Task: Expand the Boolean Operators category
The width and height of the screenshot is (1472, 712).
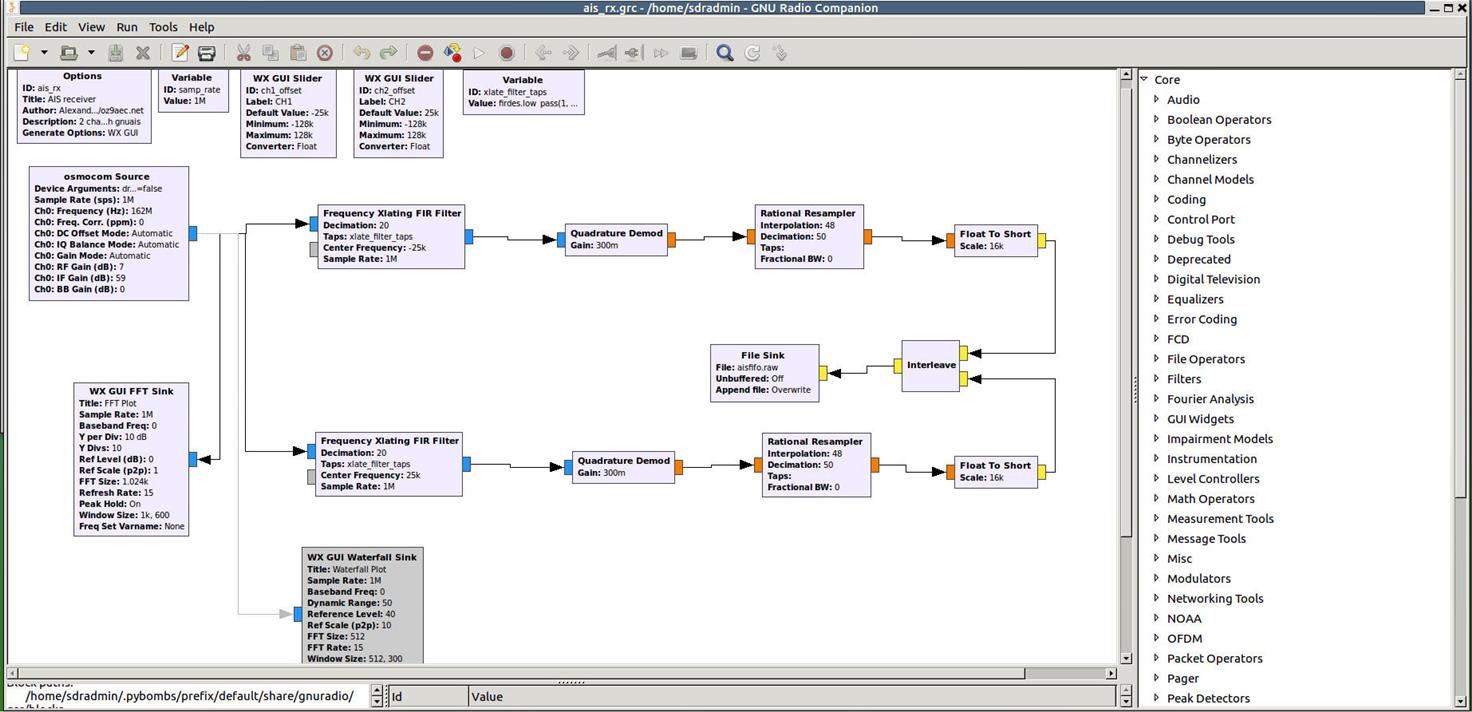Action: click(x=1157, y=119)
